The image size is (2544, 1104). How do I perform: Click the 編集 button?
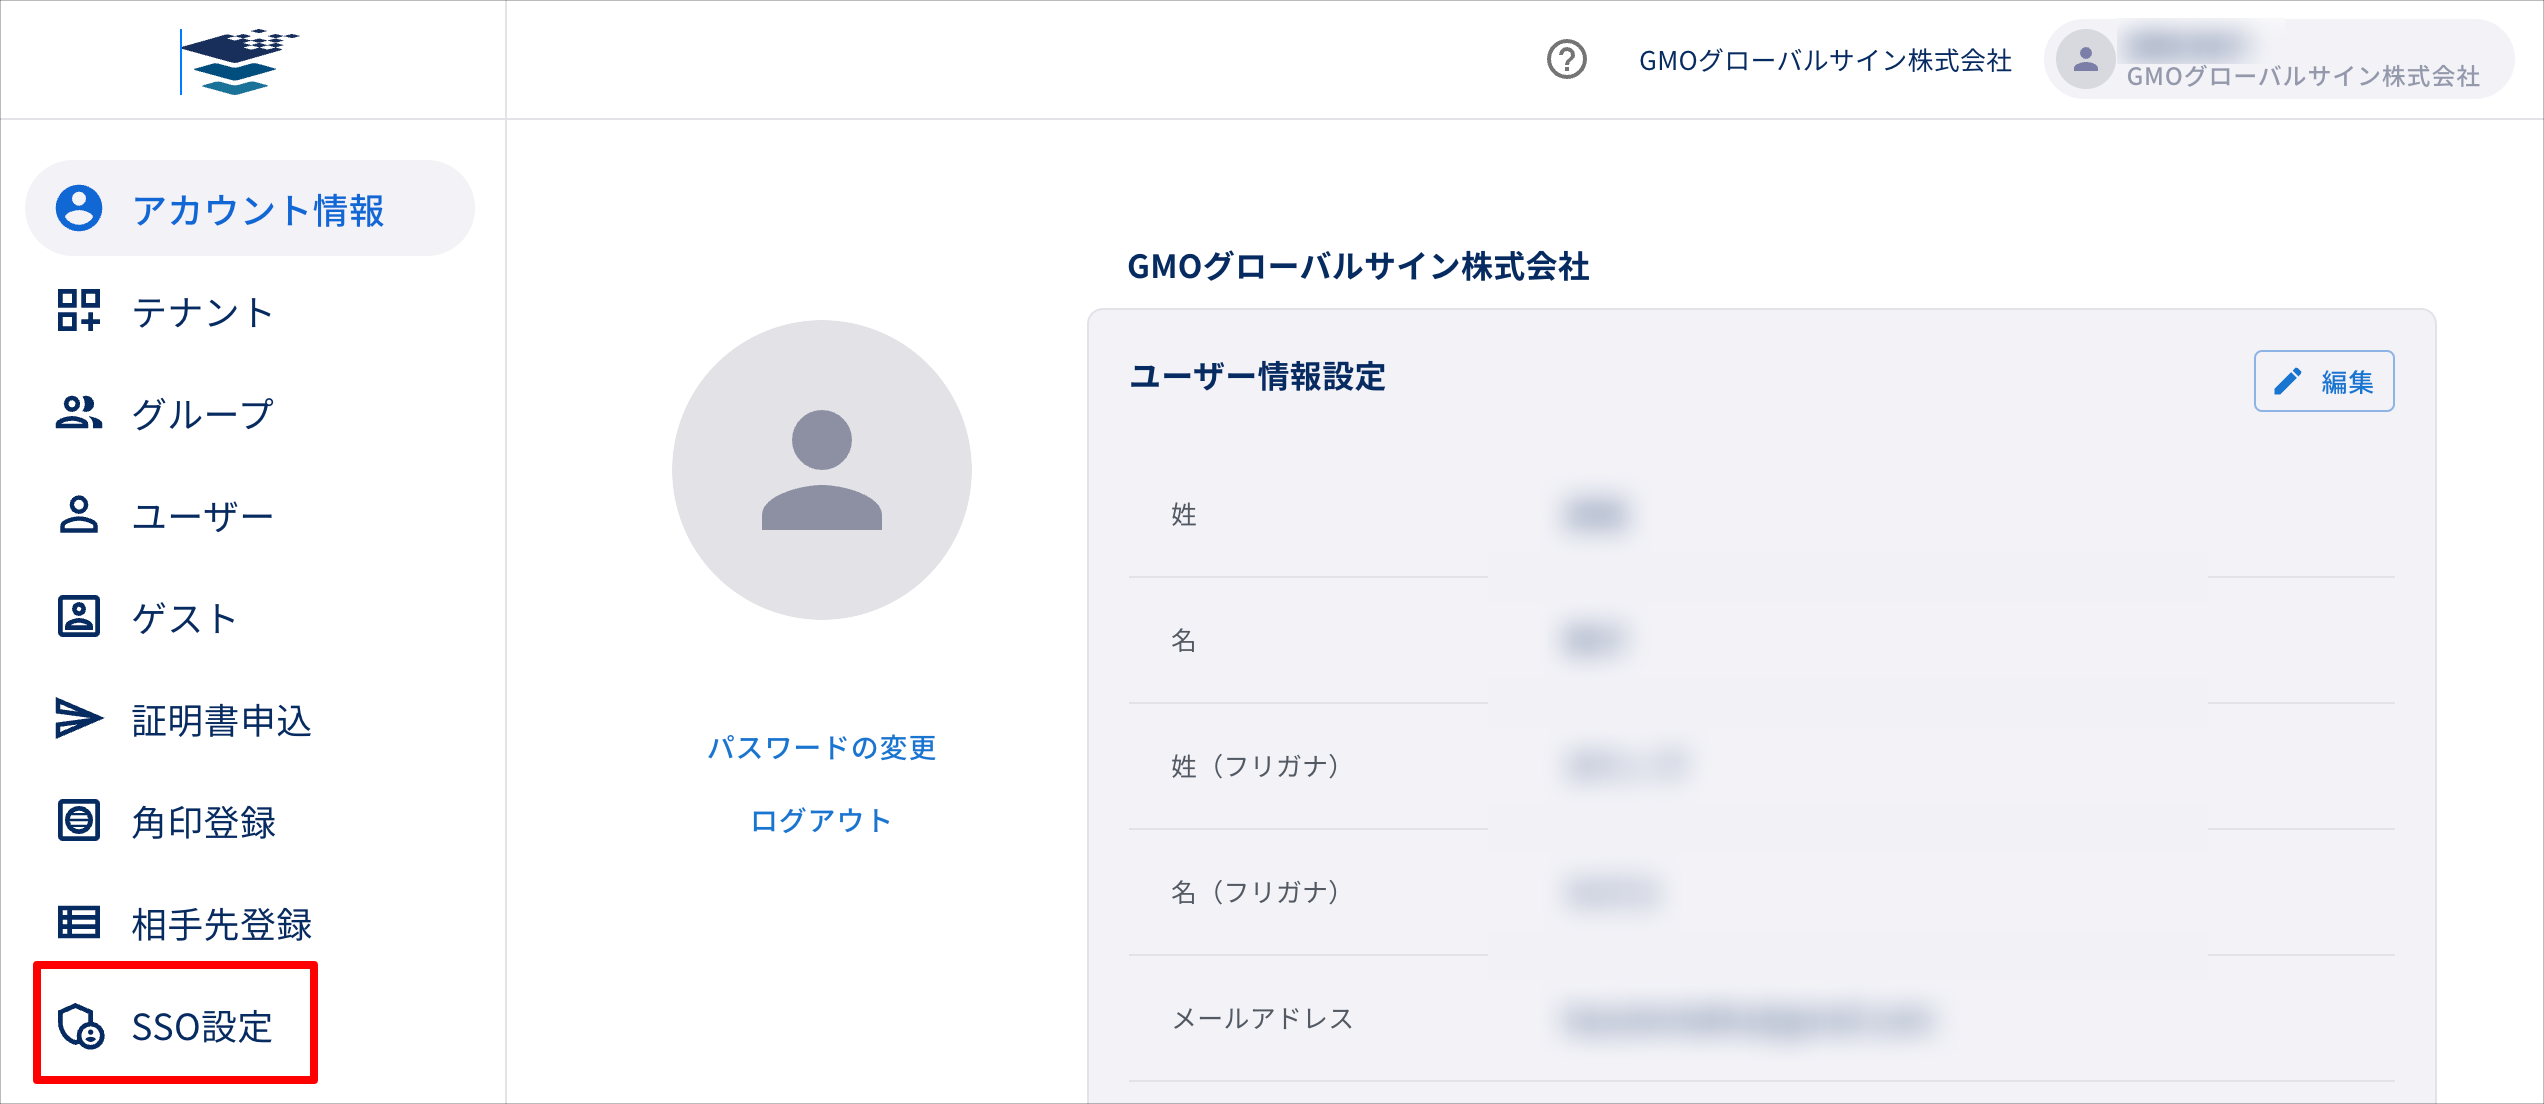[x=2324, y=381]
